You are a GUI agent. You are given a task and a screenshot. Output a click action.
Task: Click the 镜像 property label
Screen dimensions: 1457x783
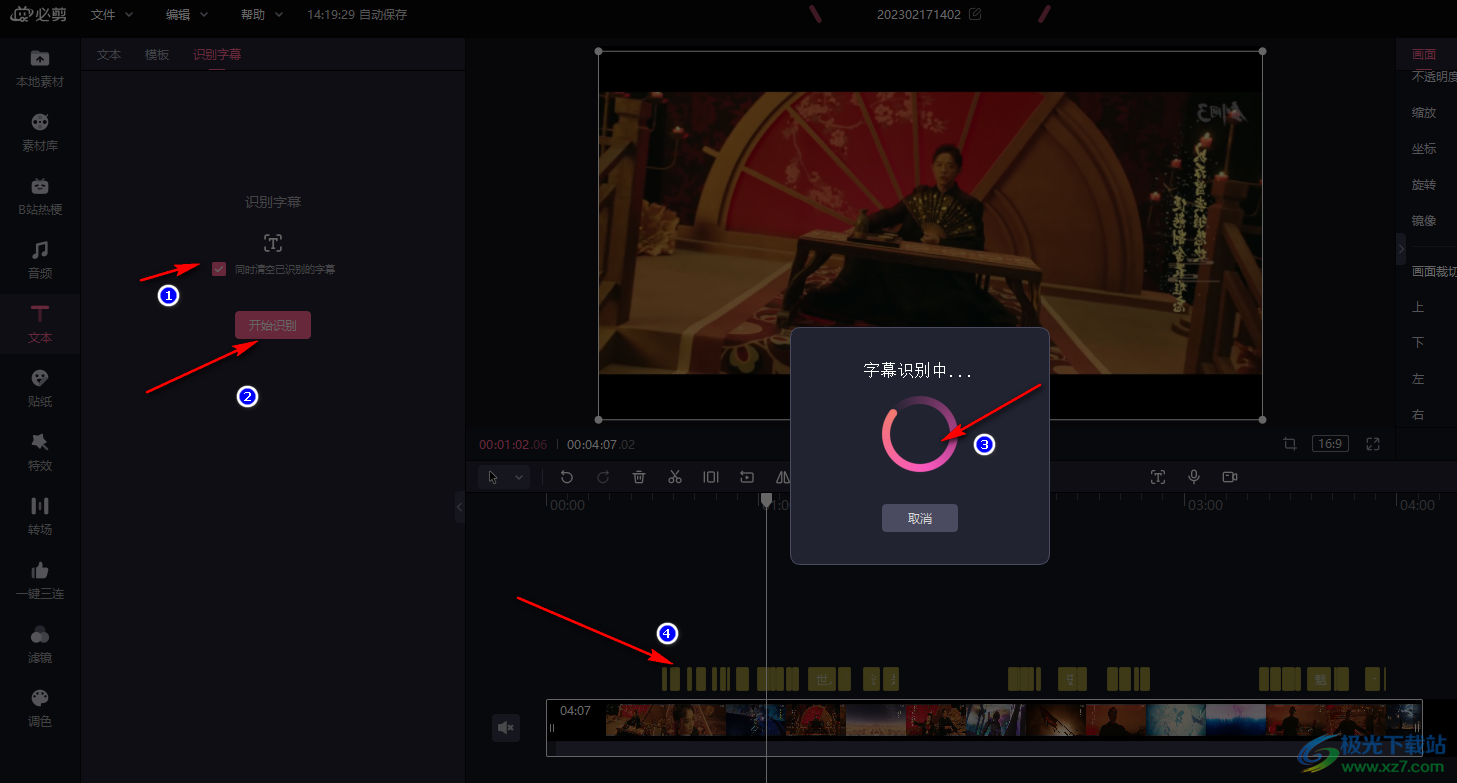(1424, 221)
